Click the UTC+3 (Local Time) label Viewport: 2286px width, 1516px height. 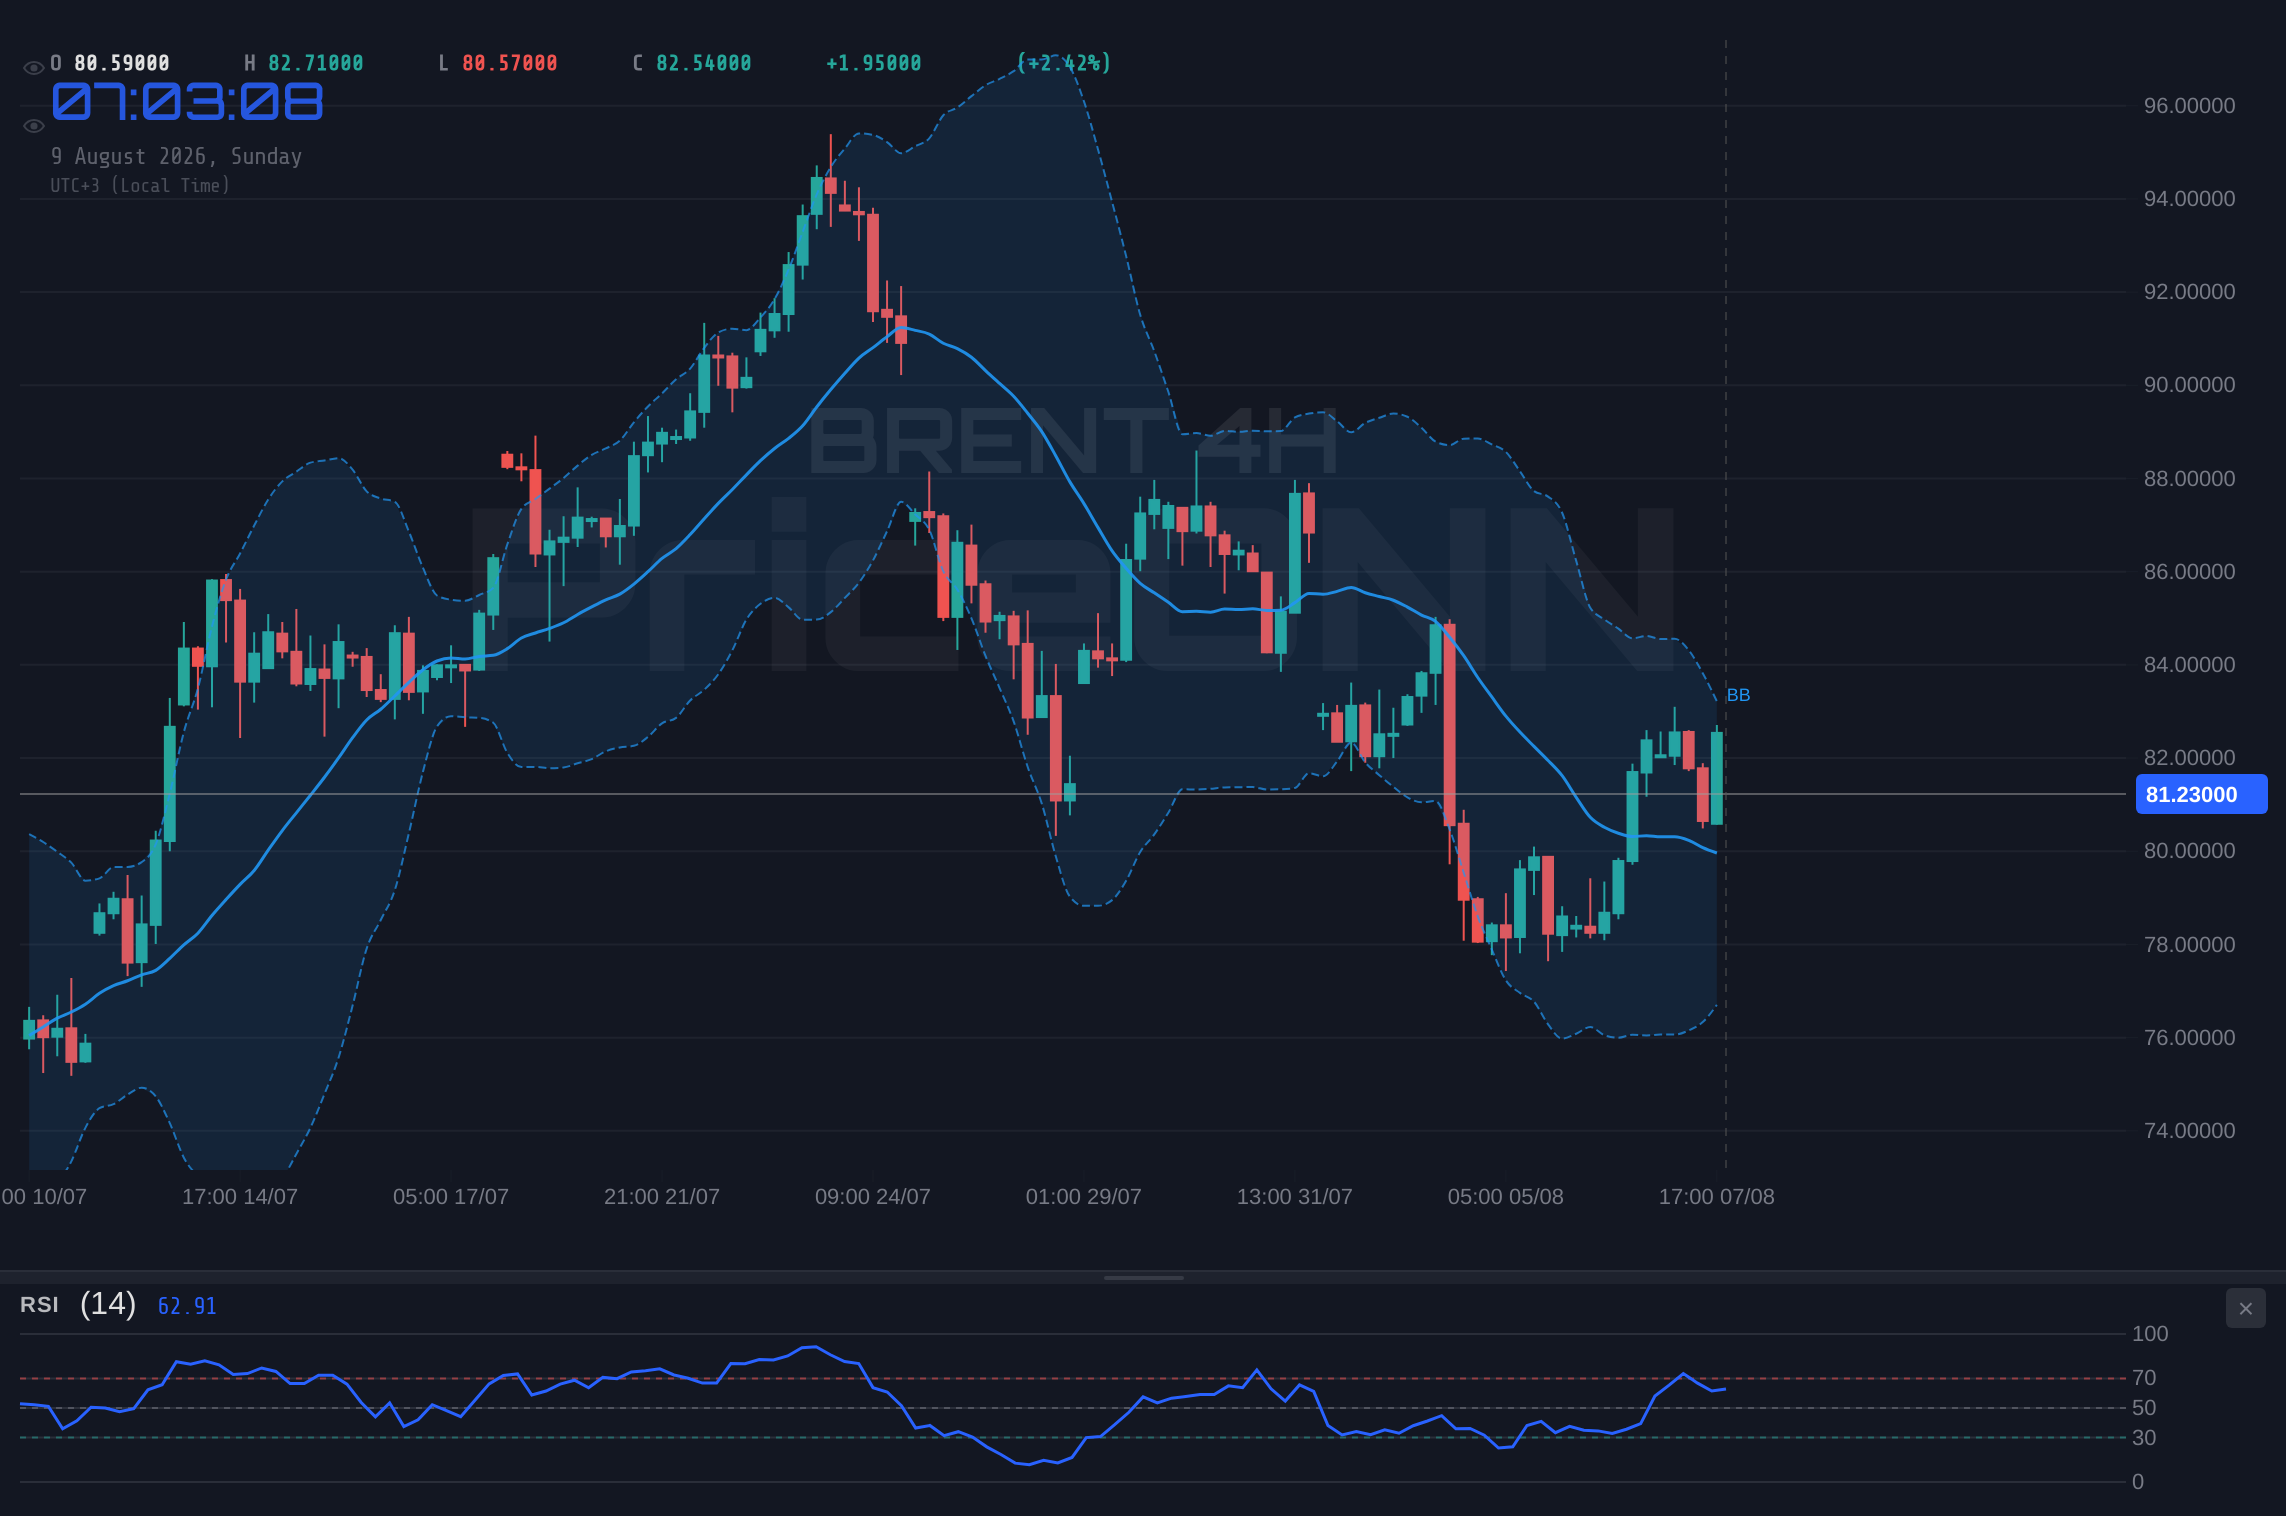click(140, 185)
